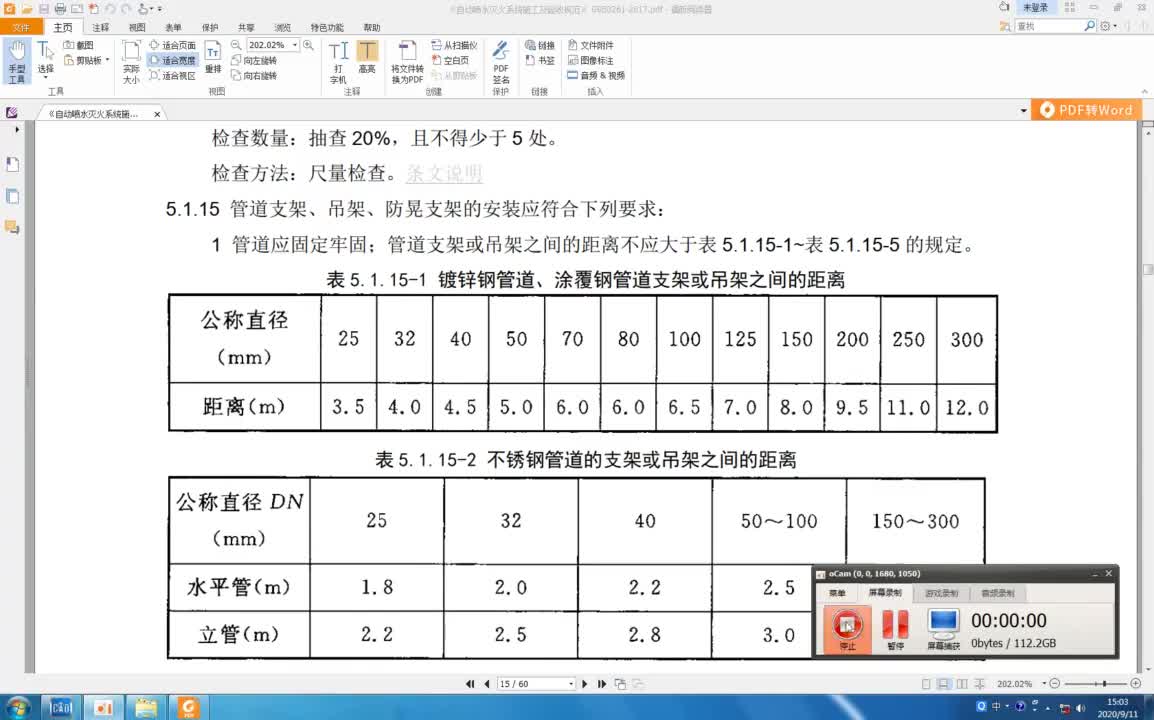
Task: Rotate view right (向右旋转)
Action: tap(254, 75)
